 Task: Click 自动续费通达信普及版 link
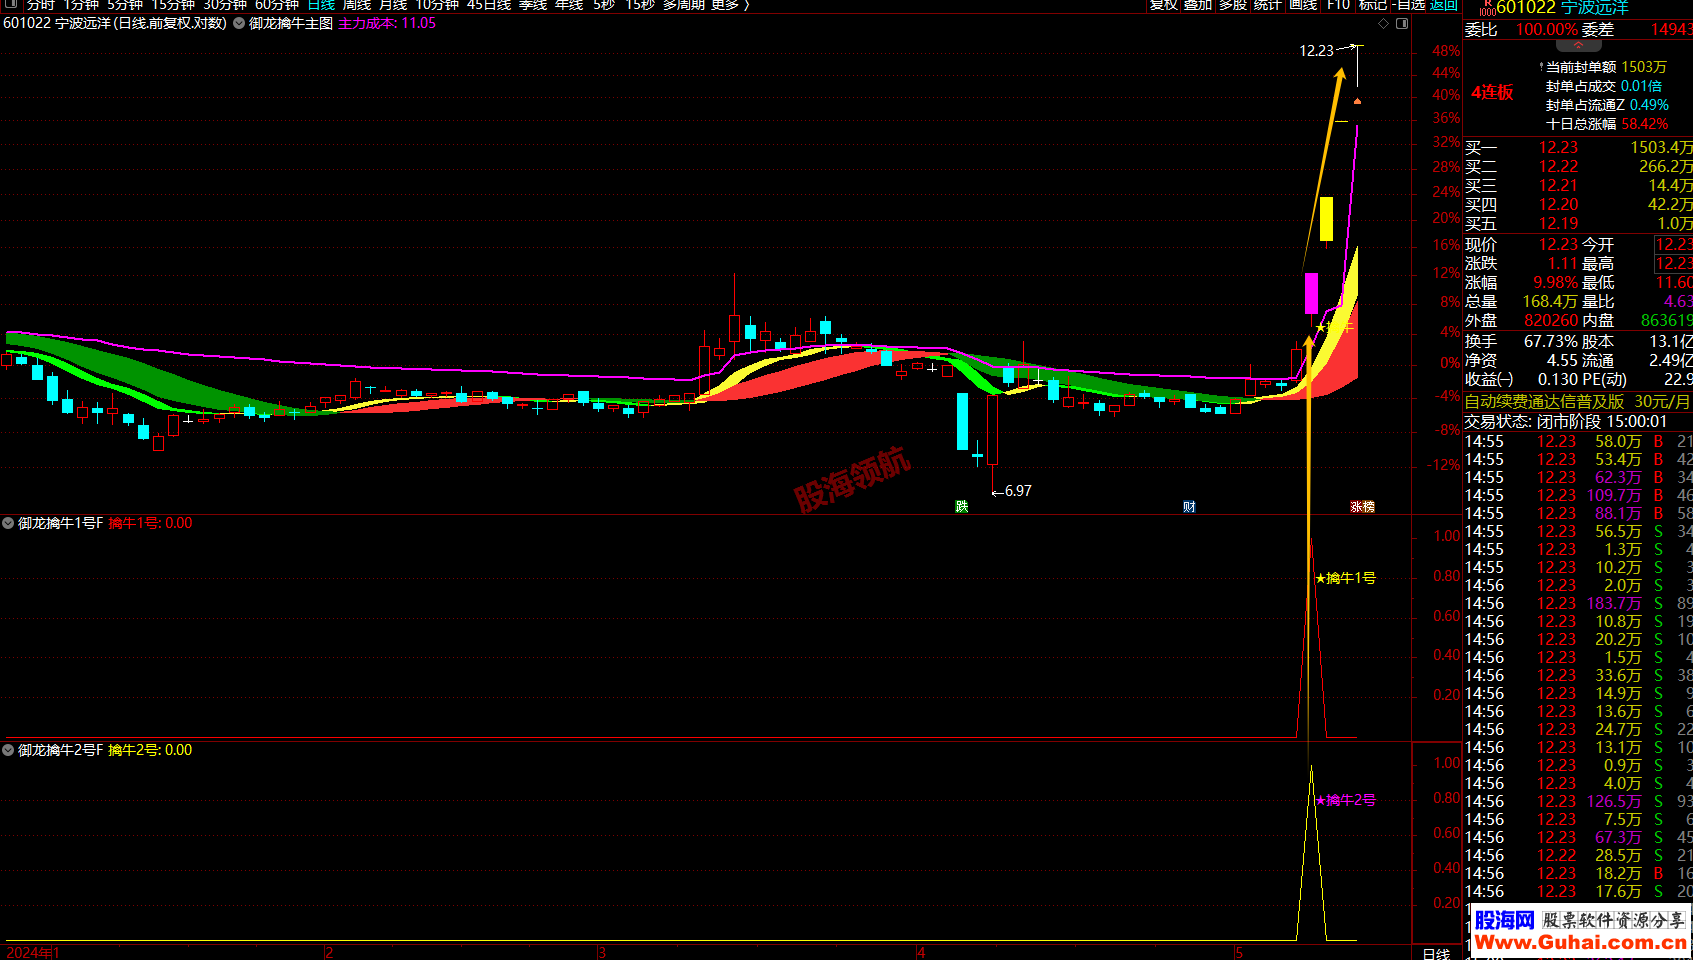pos(1578,402)
